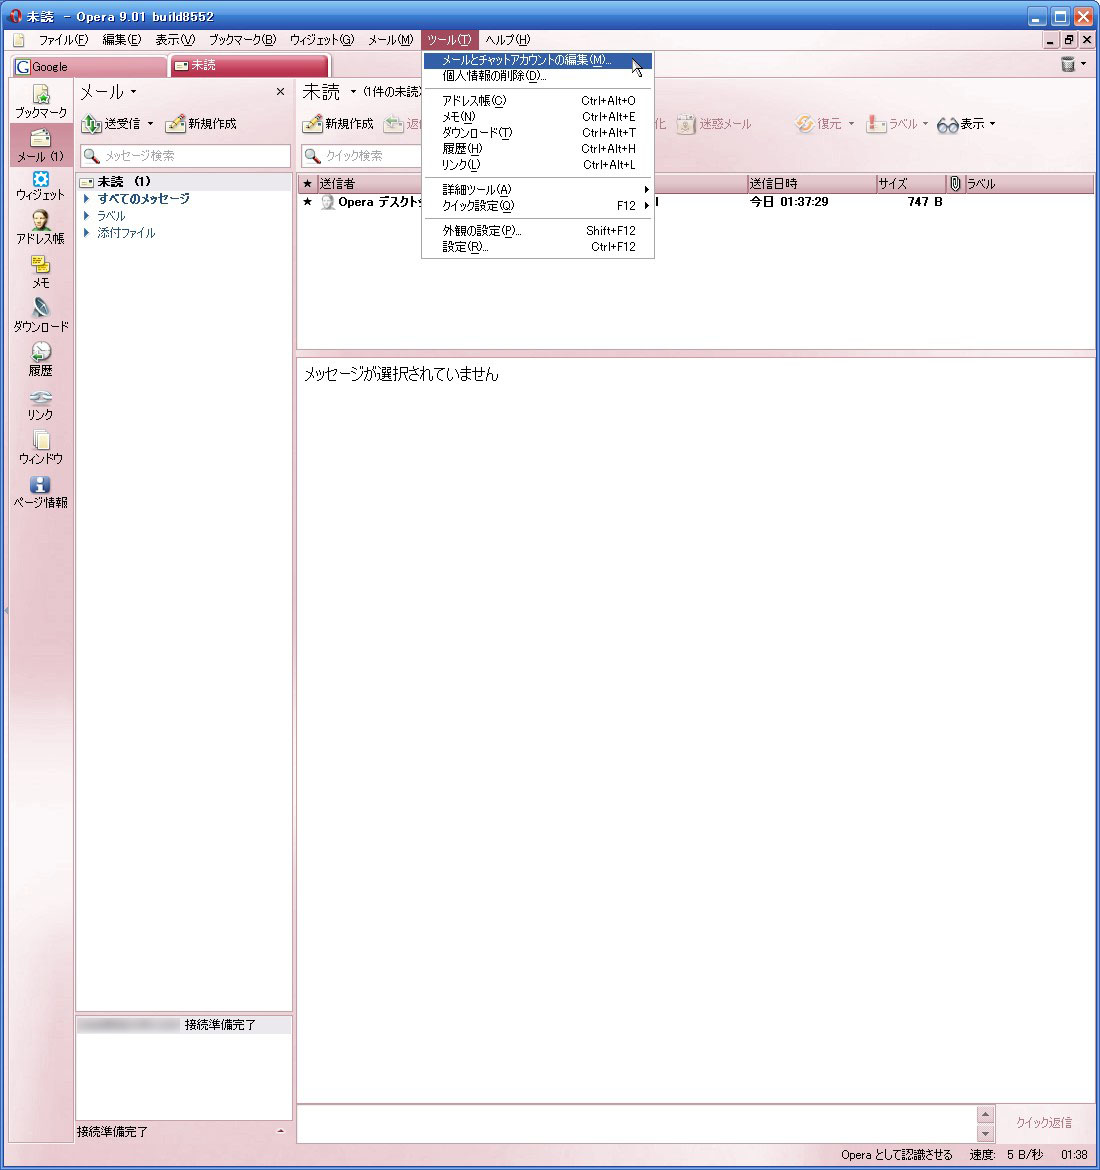Click the 送受信 send/receive icon
The width and height of the screenshot is (1100, 1170).
coord(91,124)
